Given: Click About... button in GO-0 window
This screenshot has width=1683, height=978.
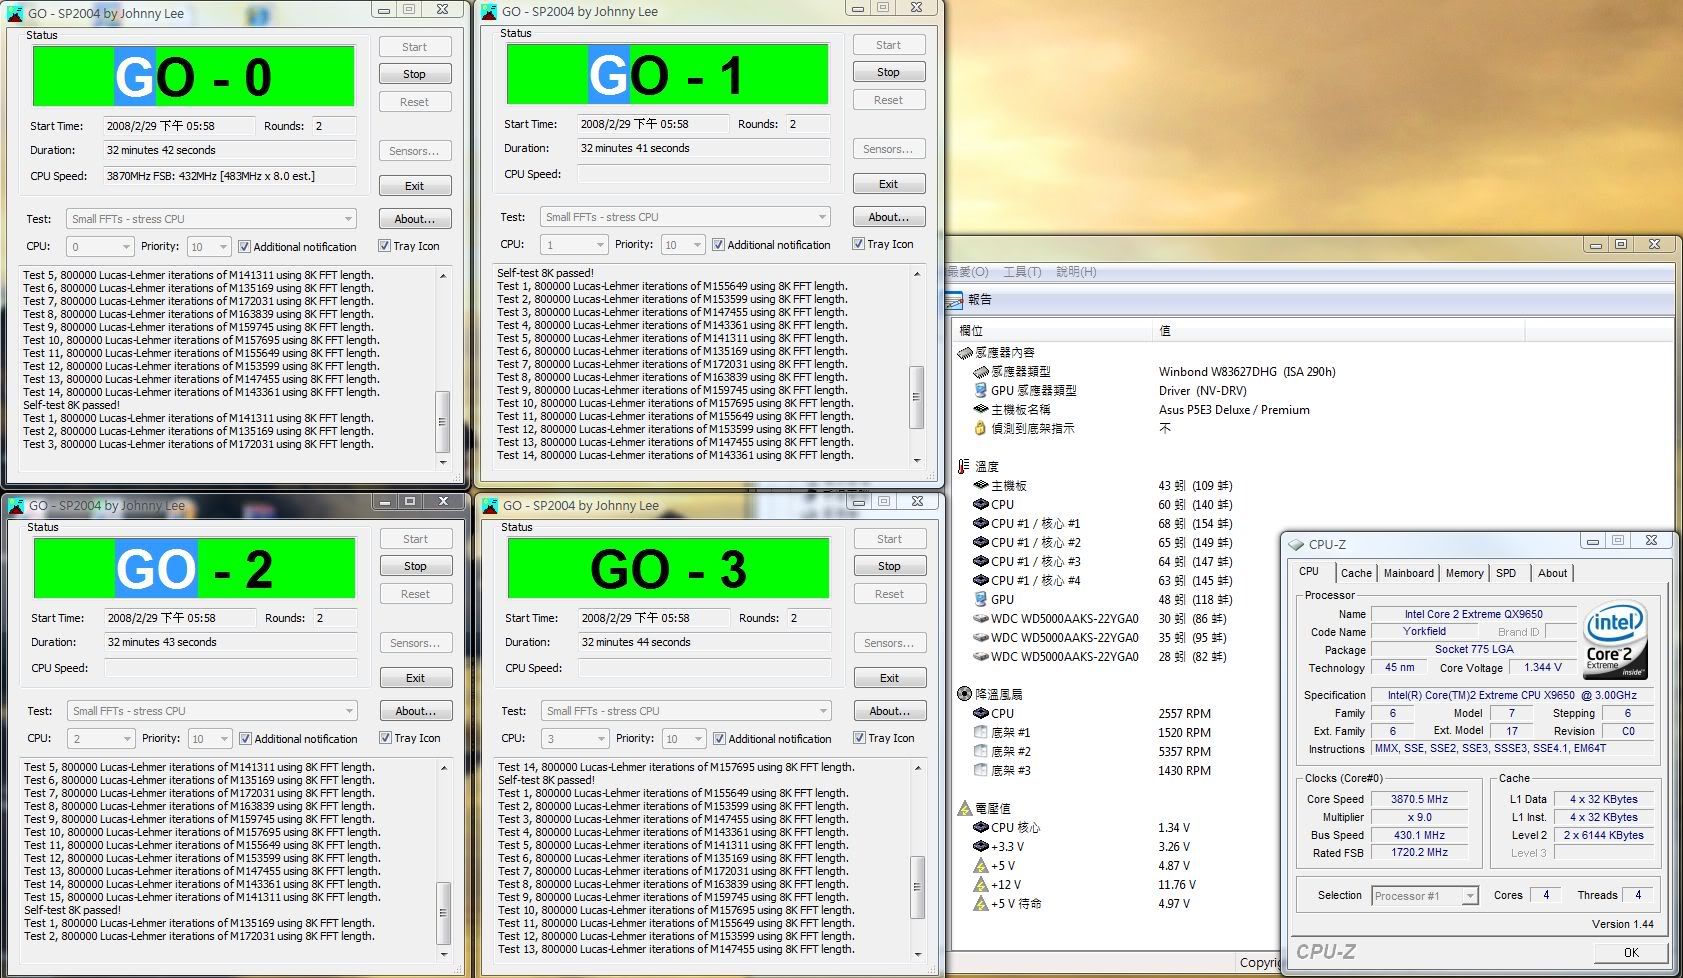Looking at the screenshot, I should tap(414, 219).
